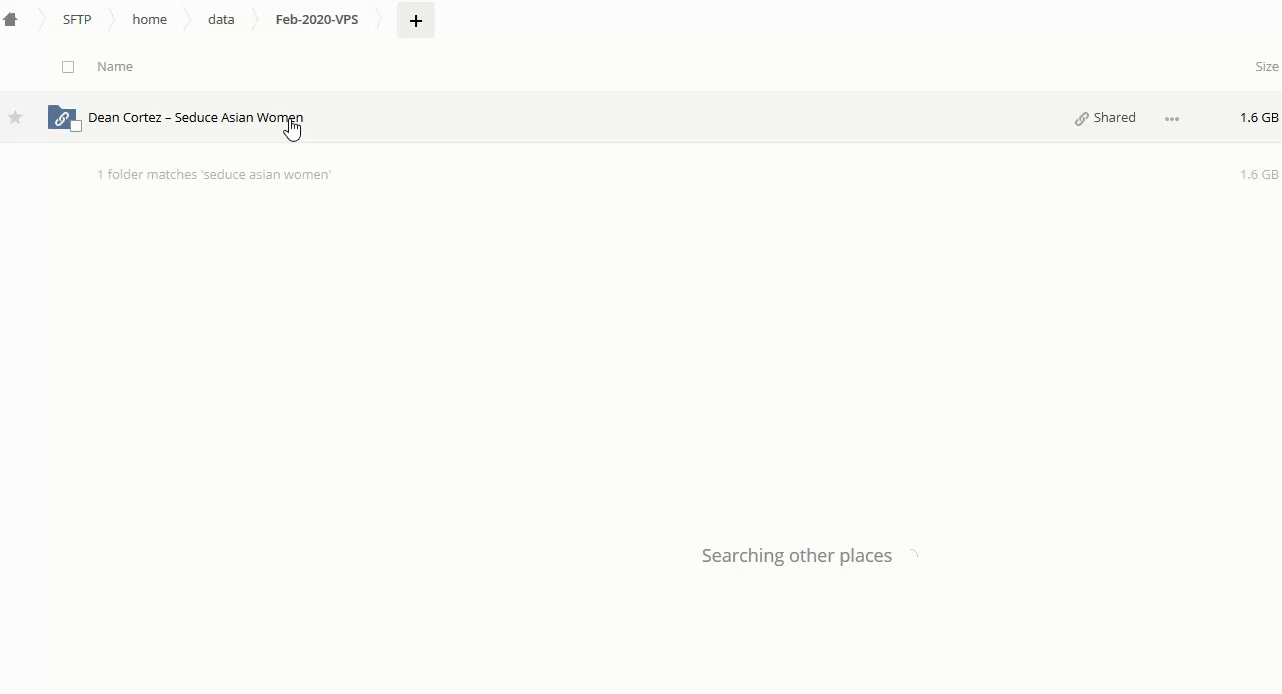
Task: Click the Searching other places spinner
Action: click(x=911, y=556)
